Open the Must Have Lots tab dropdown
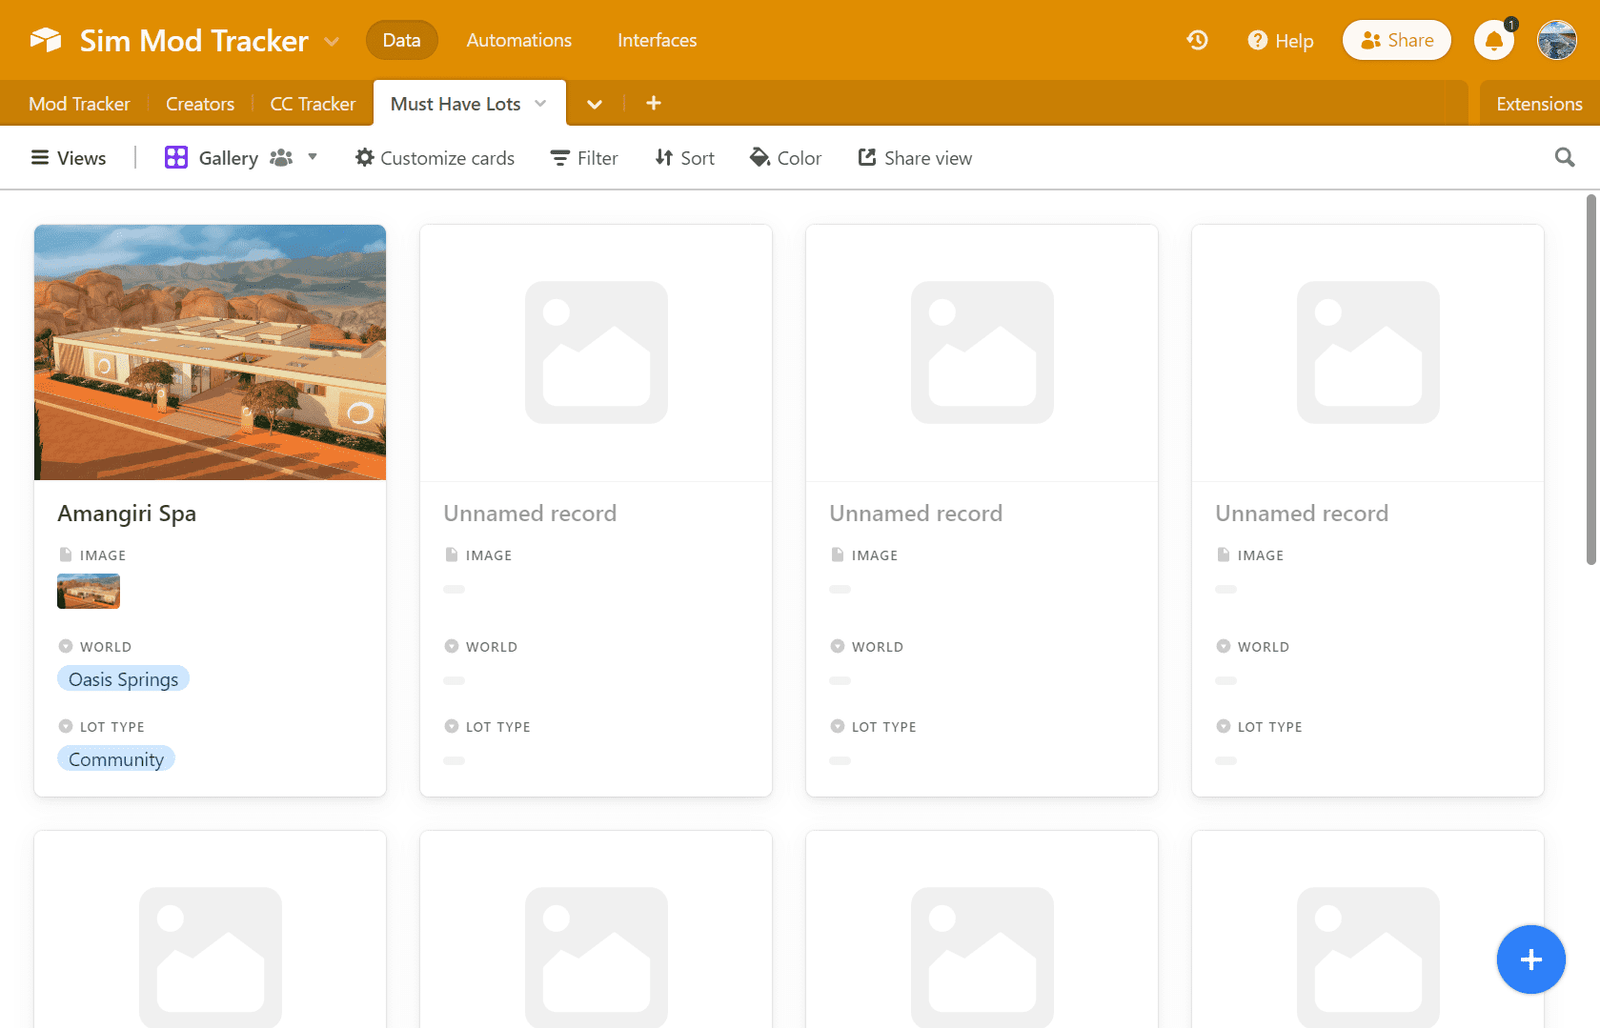Viewport: 1600px width, 1028px height. click(x=541, y=104)
